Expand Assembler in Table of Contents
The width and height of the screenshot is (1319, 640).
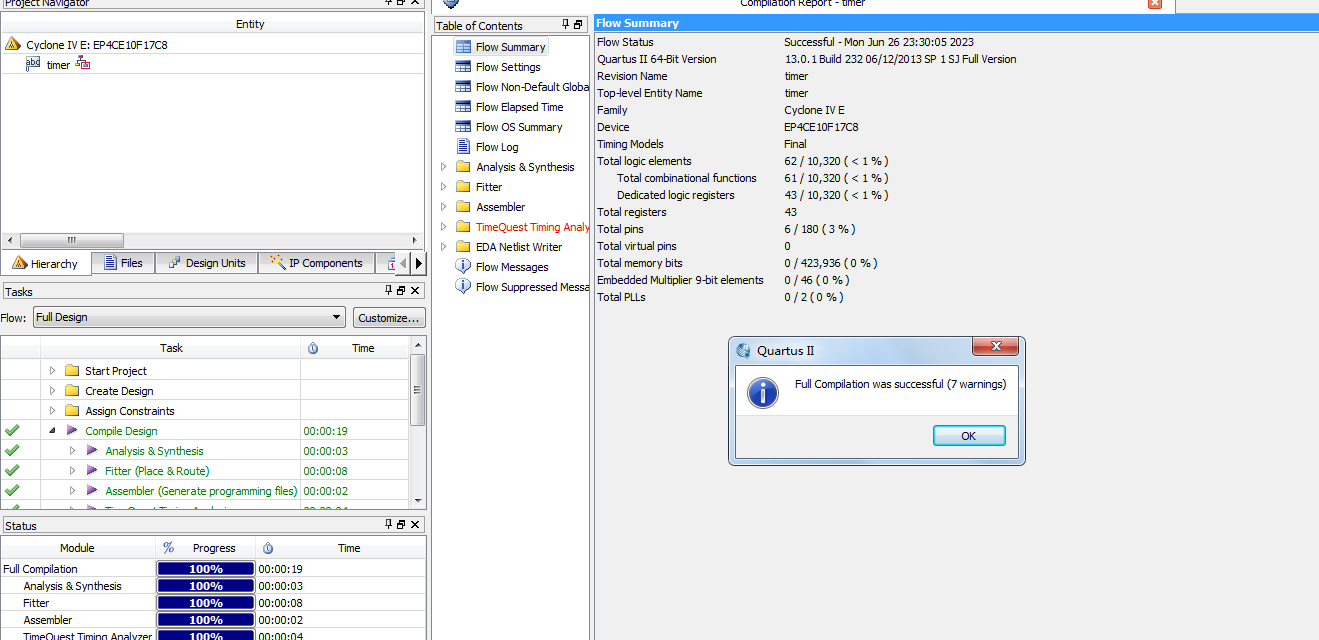tap(444, 207)
